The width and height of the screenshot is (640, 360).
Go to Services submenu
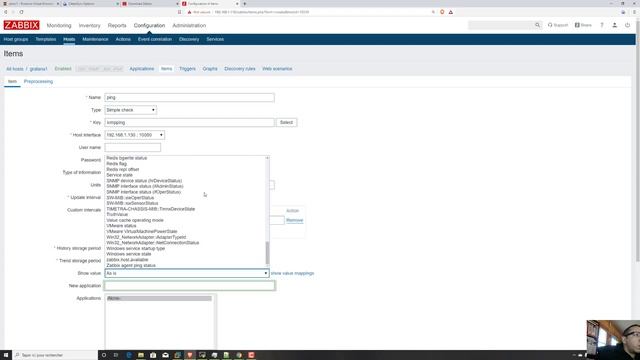215,39
